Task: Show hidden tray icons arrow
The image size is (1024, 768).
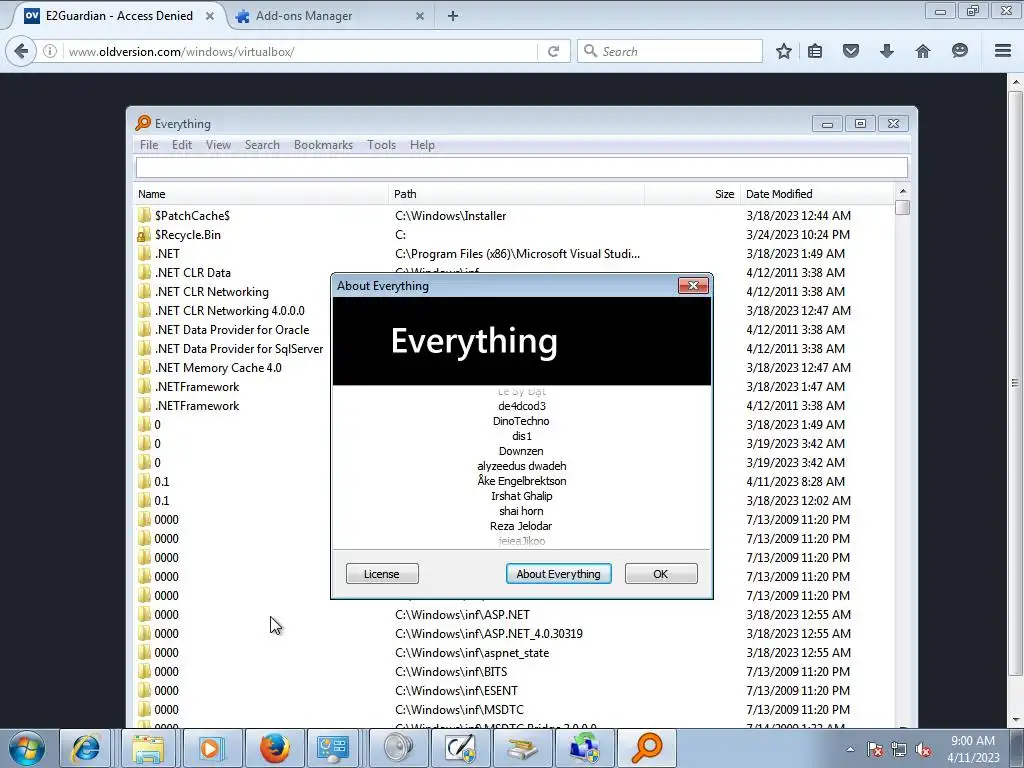Action: (x=850, y=749)
